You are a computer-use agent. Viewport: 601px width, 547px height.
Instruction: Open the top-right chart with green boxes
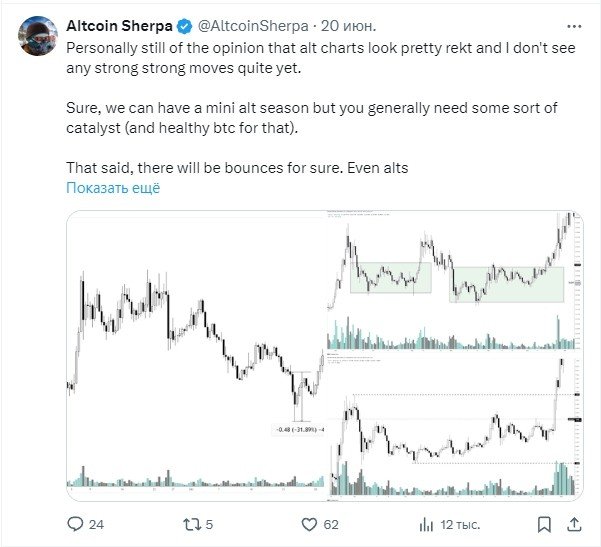pyautogui.click(x=454, y=280)
